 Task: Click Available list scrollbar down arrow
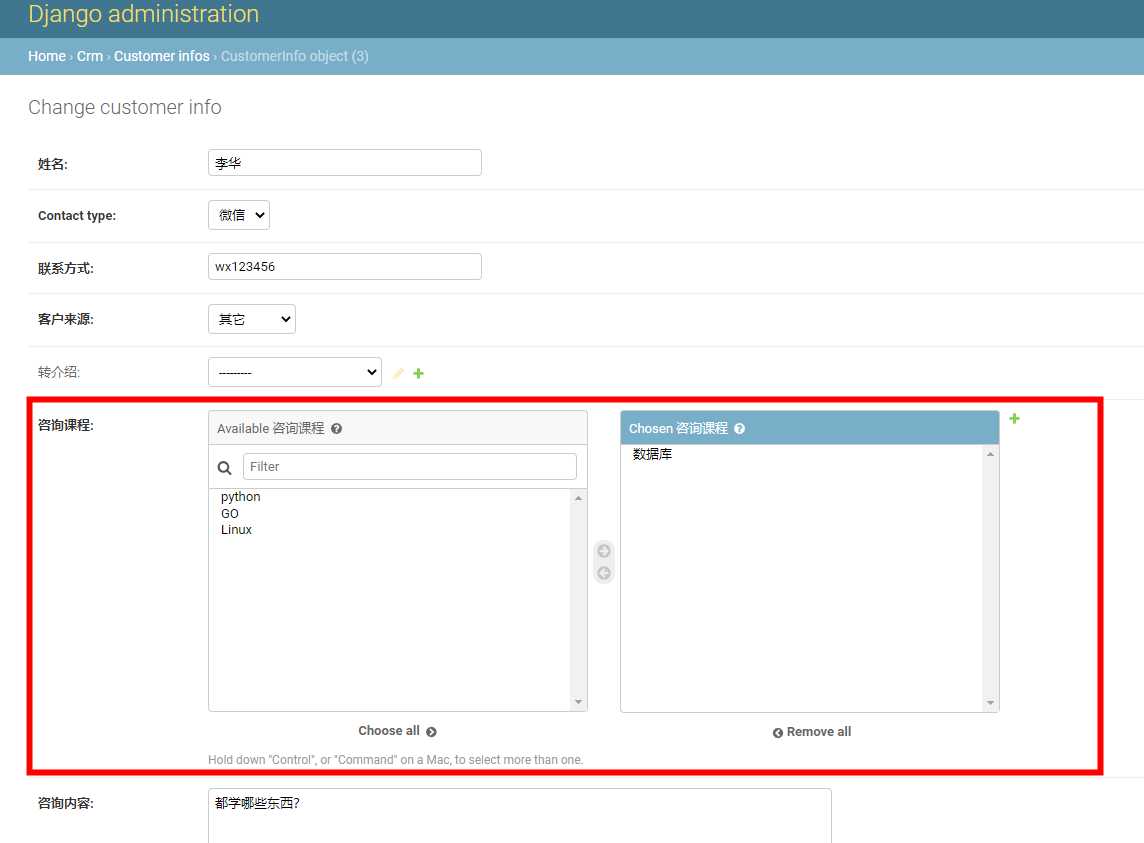[579, 702]
